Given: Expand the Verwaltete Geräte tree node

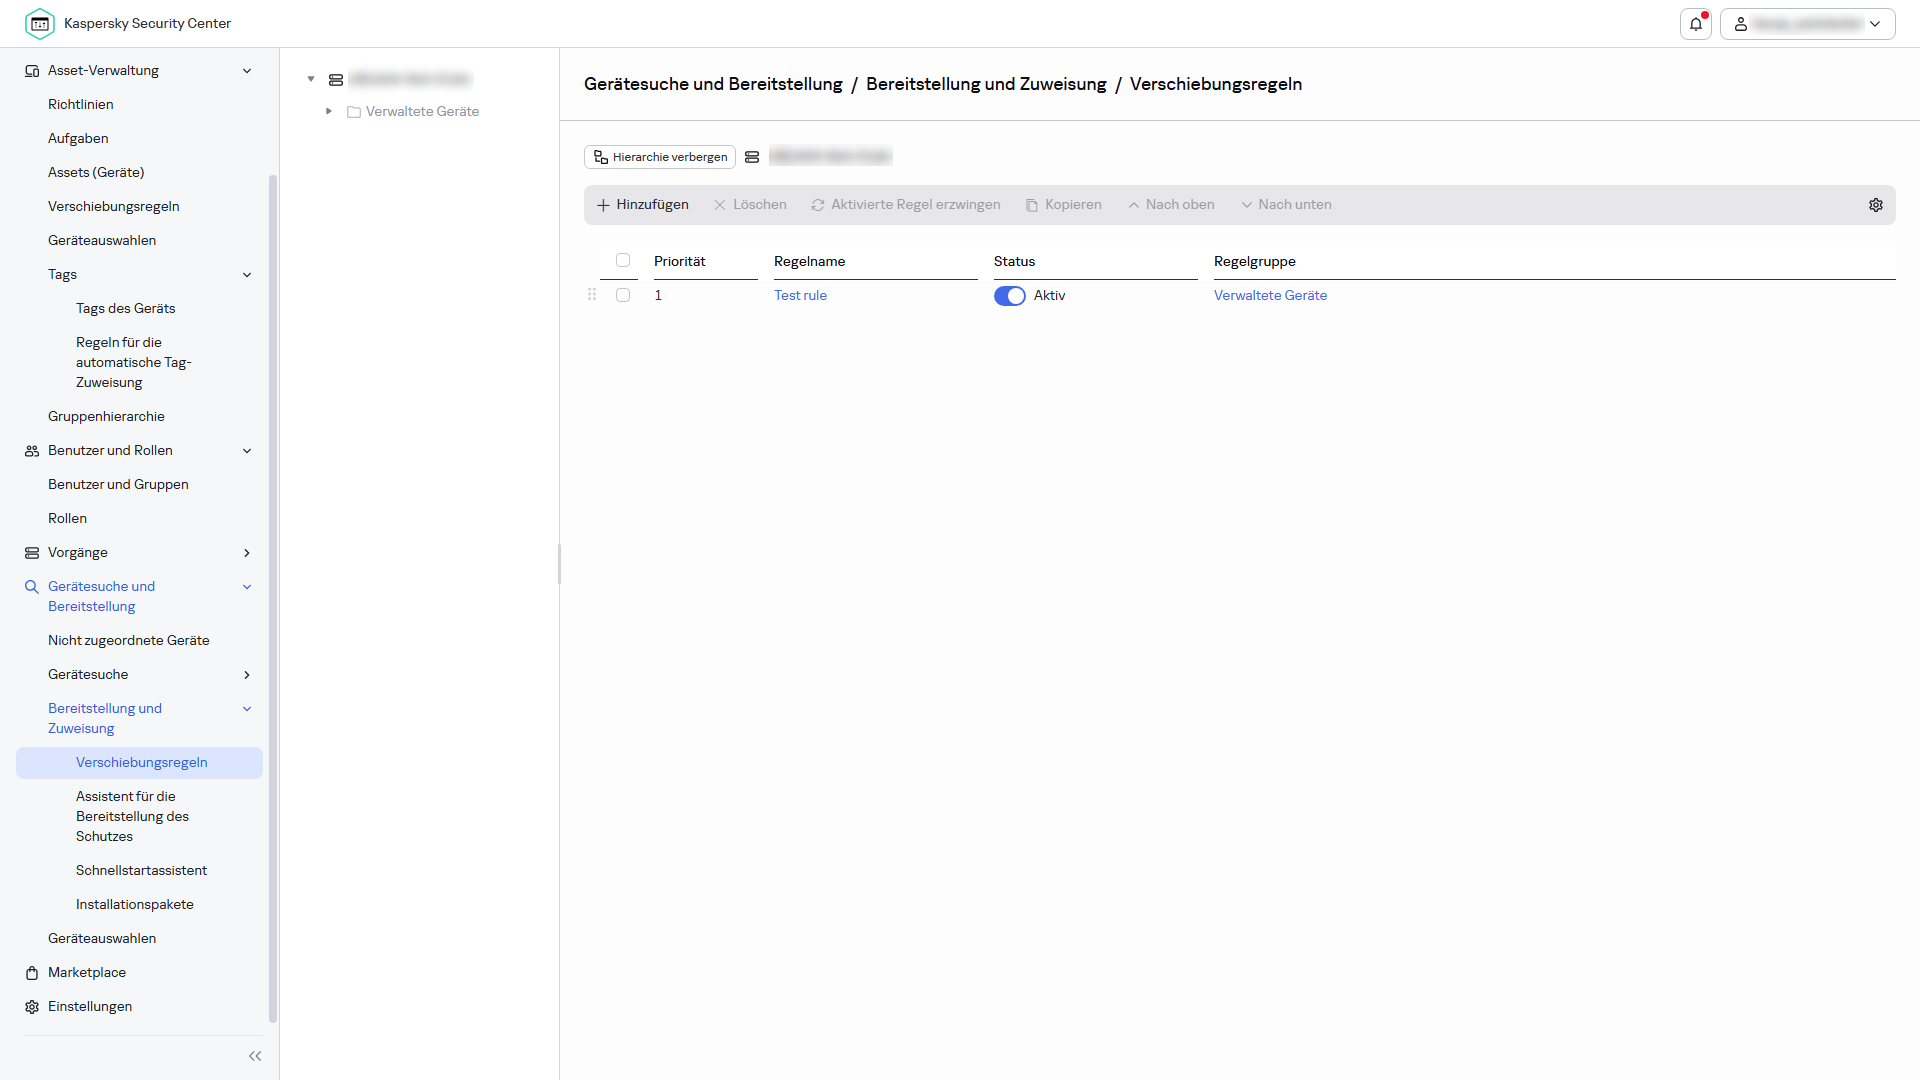Looking at the screenshot, I should 329,111.
